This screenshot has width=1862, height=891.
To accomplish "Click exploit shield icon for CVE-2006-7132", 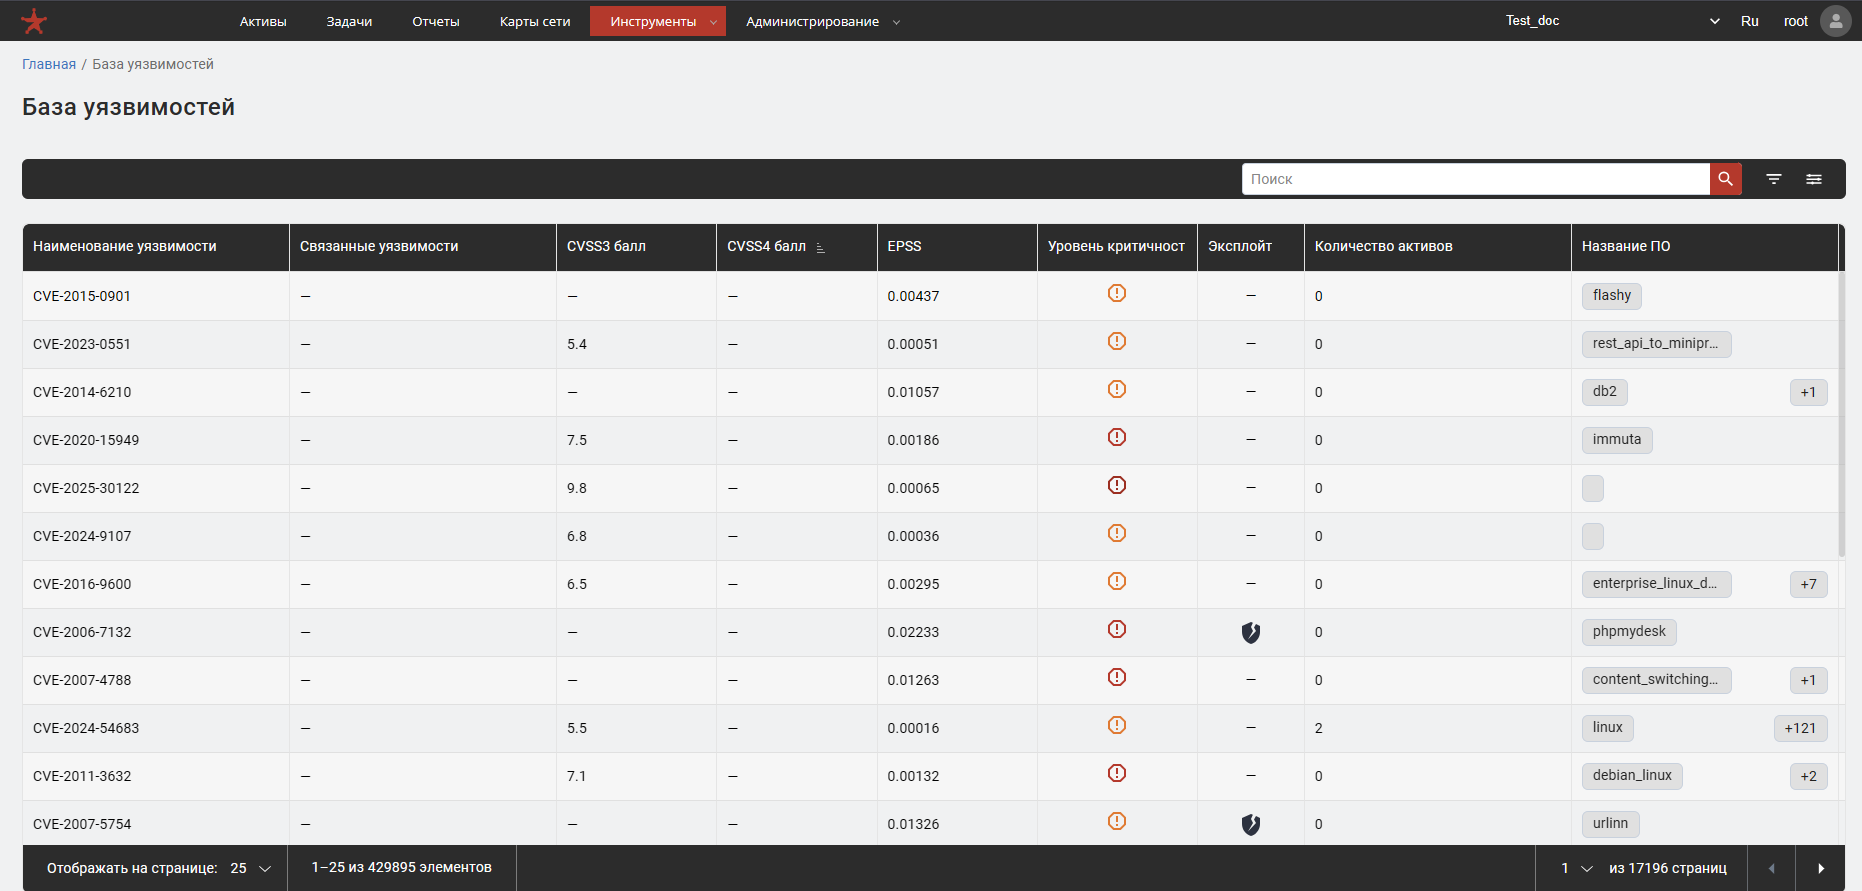I will point(1250,632).
